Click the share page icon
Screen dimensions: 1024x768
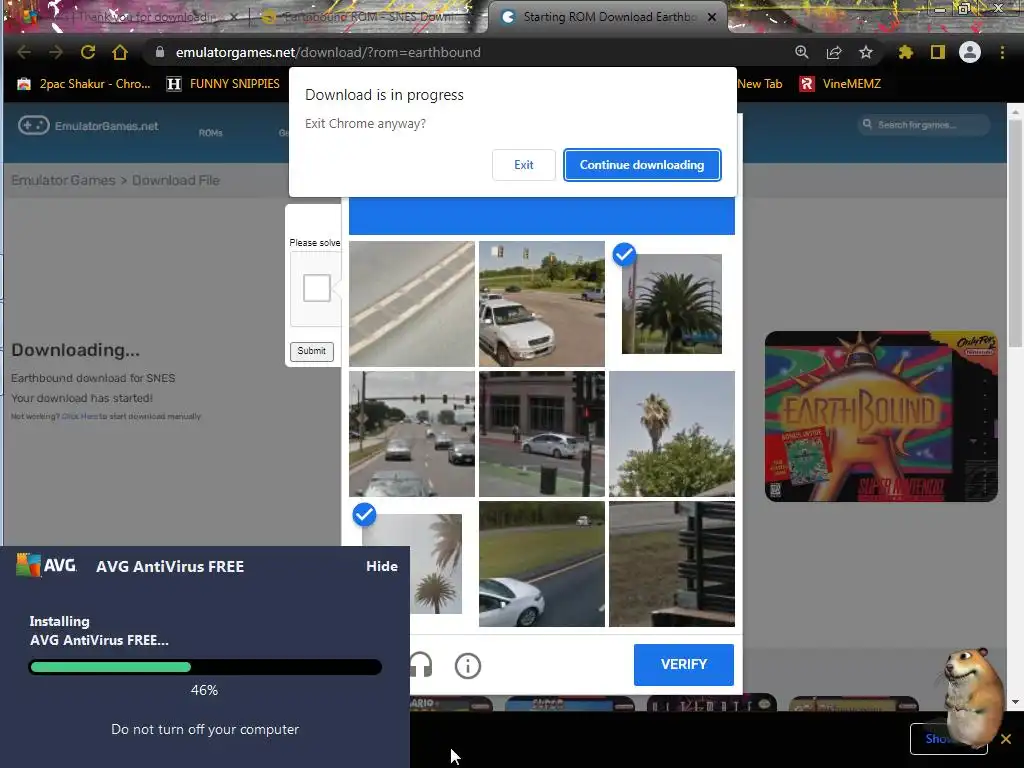(834, 52)
